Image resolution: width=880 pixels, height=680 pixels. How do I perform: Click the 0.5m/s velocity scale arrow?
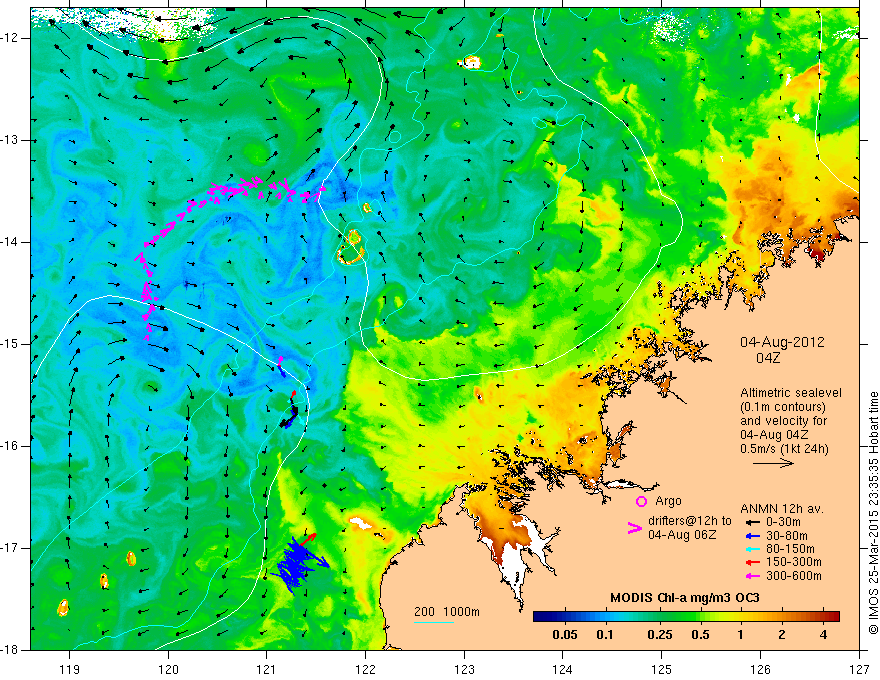tap(773, 463)
